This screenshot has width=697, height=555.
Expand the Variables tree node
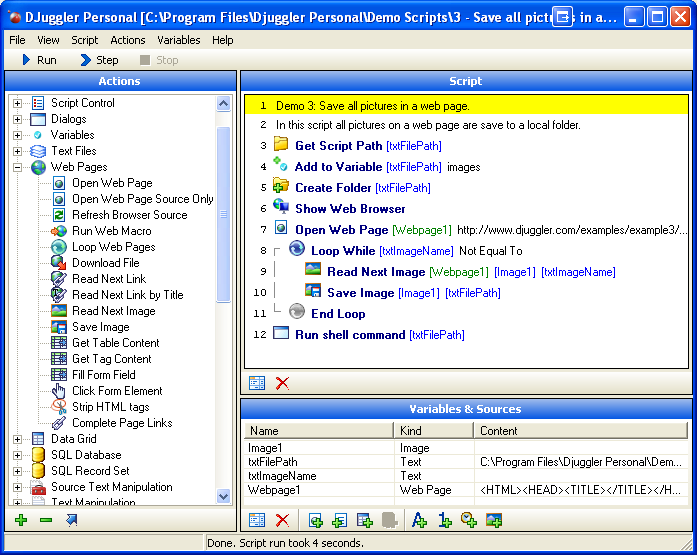click(17, 136)
